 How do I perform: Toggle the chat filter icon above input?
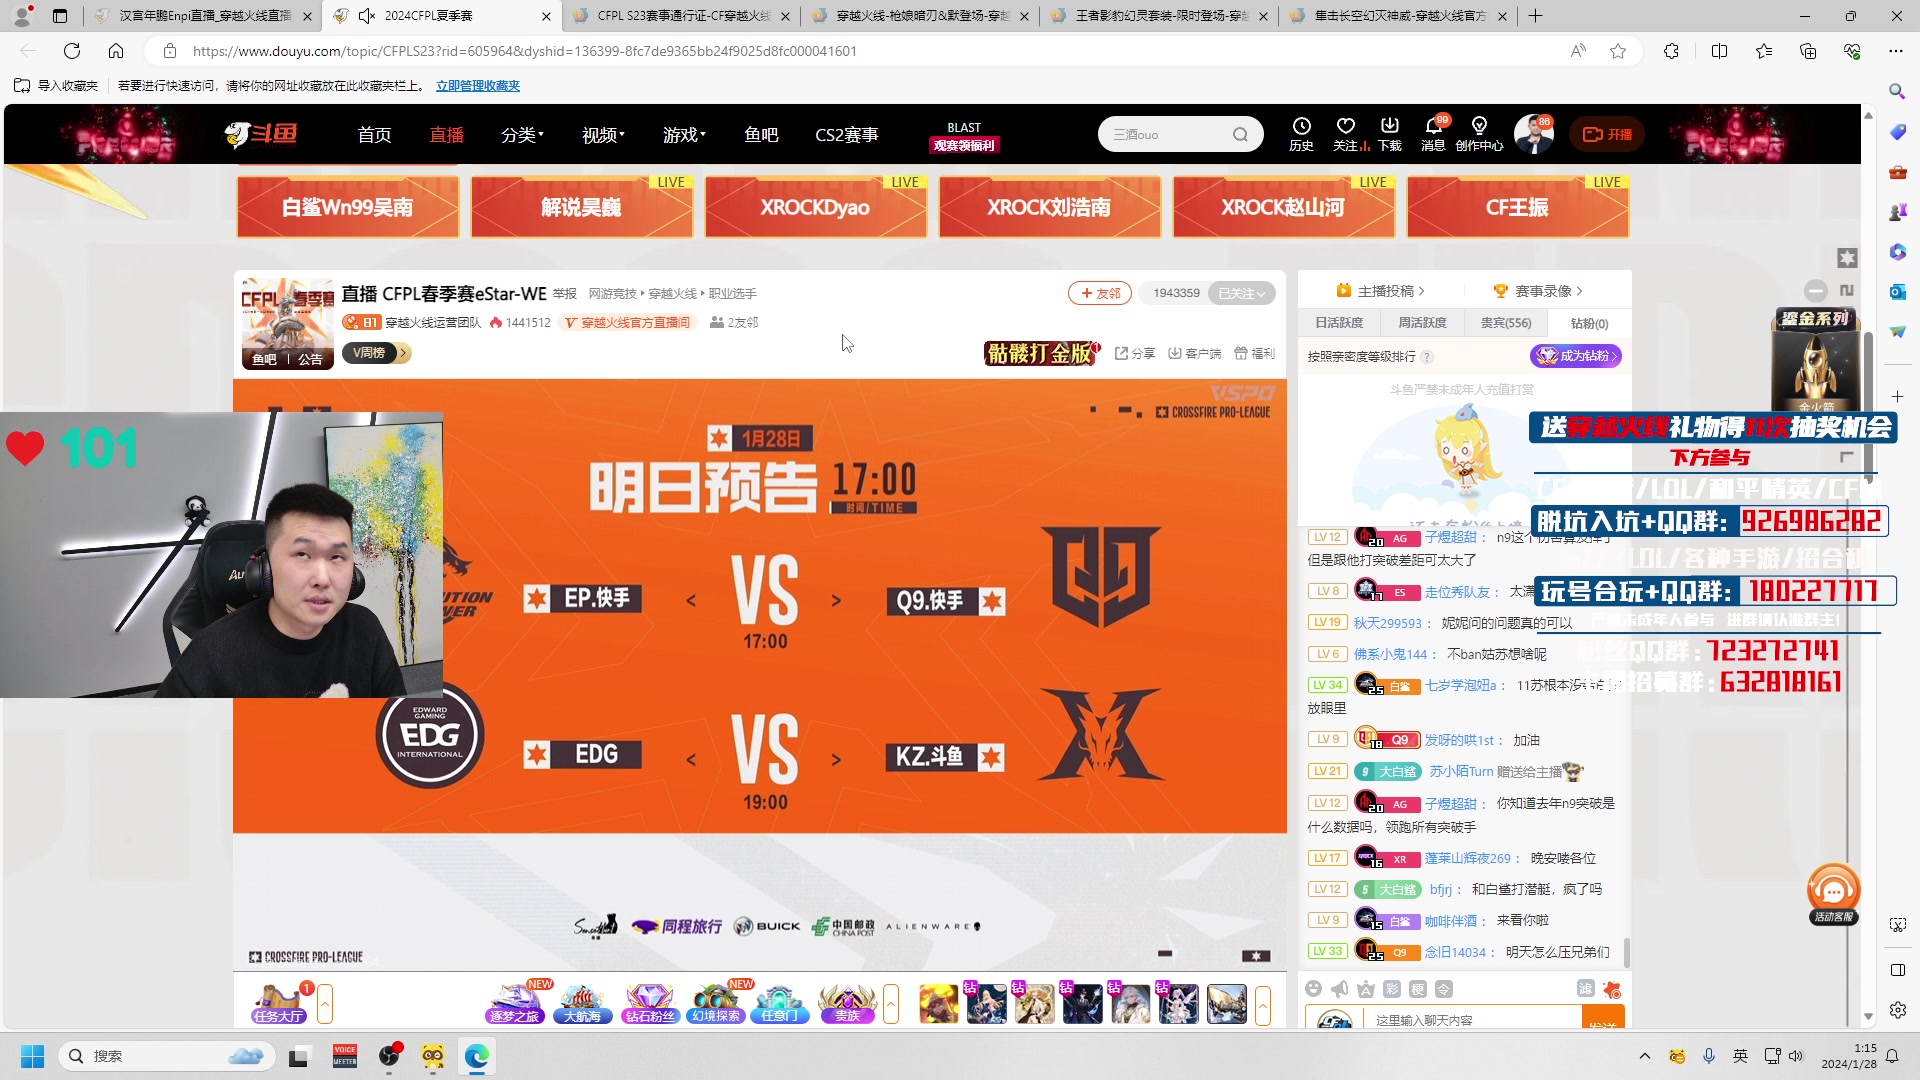click(1585, 989)
